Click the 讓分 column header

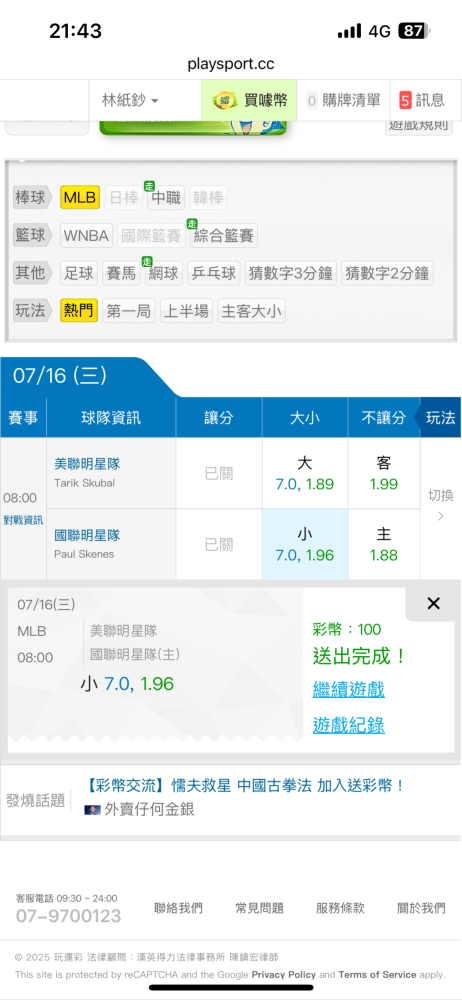click(x=219, y=418)
